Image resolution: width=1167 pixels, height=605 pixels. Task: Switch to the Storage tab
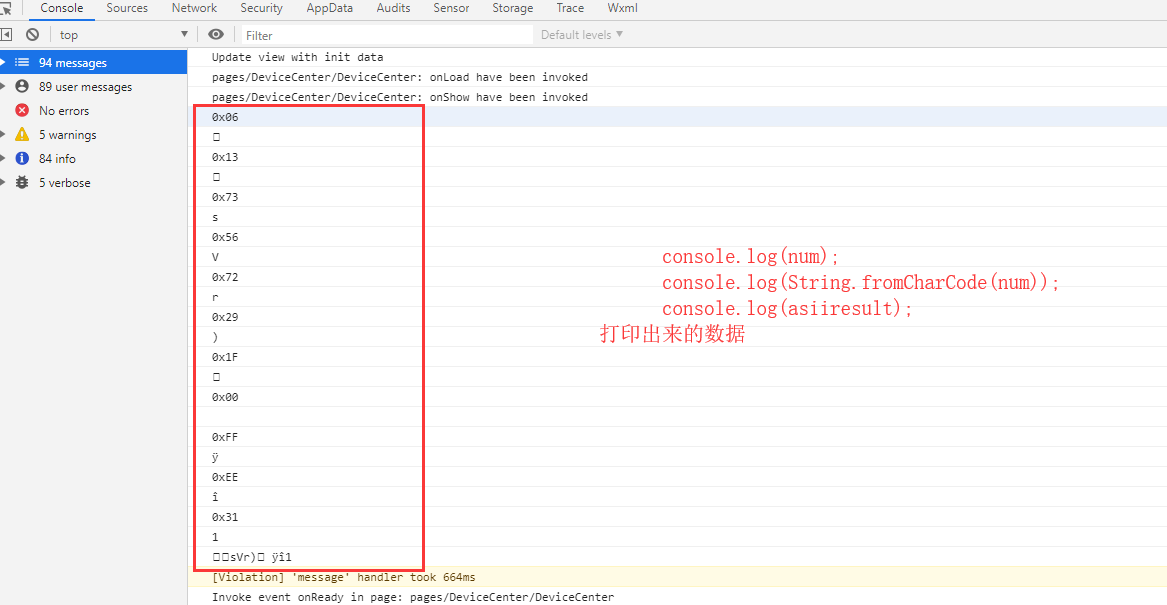click(513, 8)
